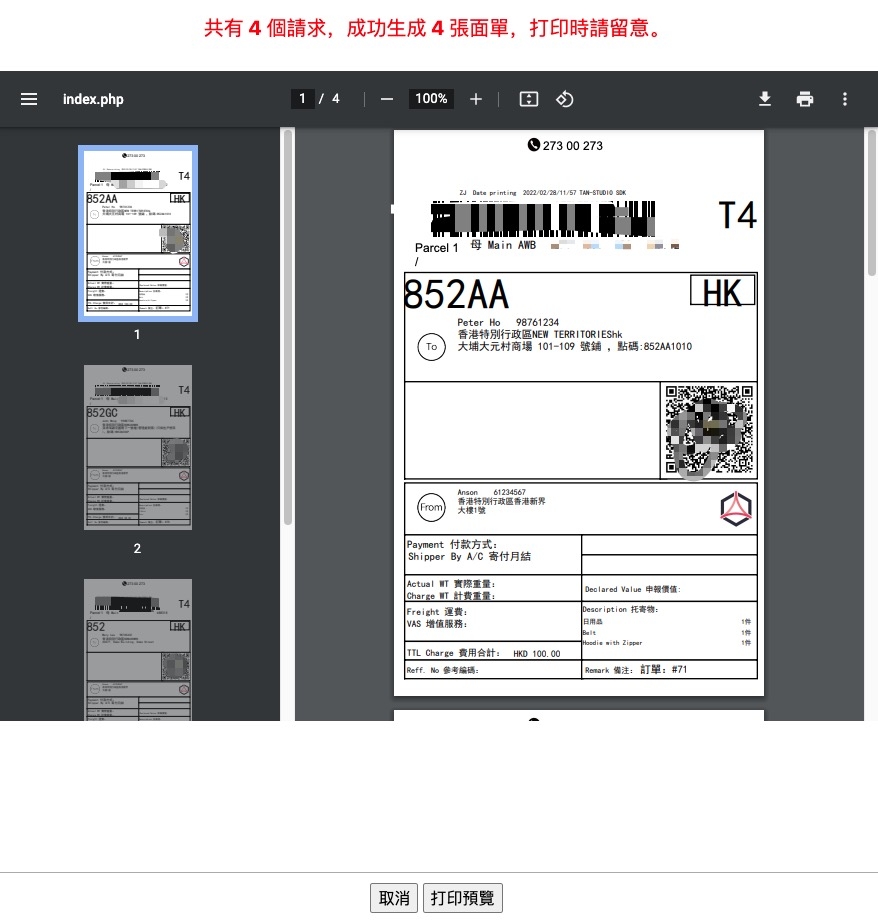Click the page number input field
This screenshot has height=920, width=878.
pos(303,99)
